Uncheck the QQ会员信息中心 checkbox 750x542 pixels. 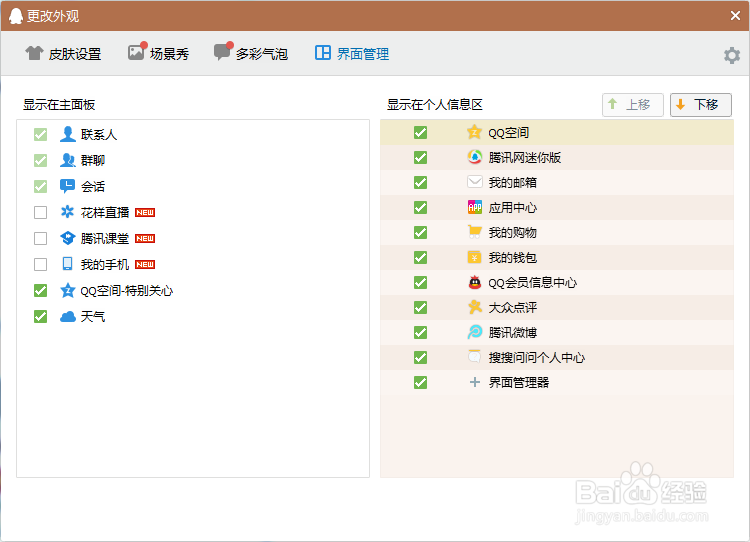pos(420,283)
